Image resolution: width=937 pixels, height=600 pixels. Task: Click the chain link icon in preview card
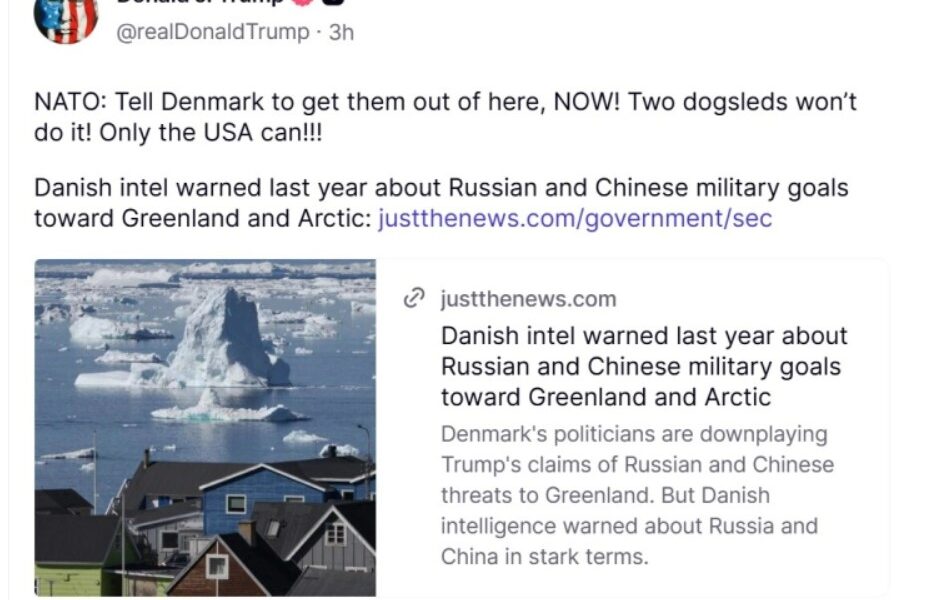point(414,298)
